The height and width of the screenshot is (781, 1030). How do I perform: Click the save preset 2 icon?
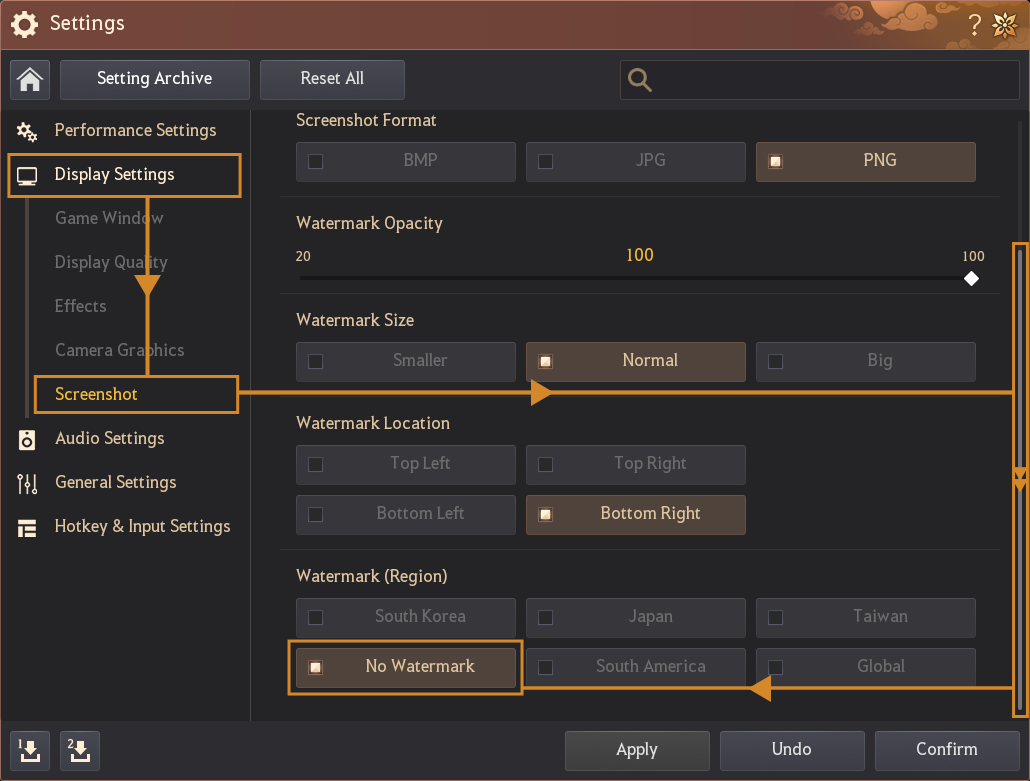(80, 750)
